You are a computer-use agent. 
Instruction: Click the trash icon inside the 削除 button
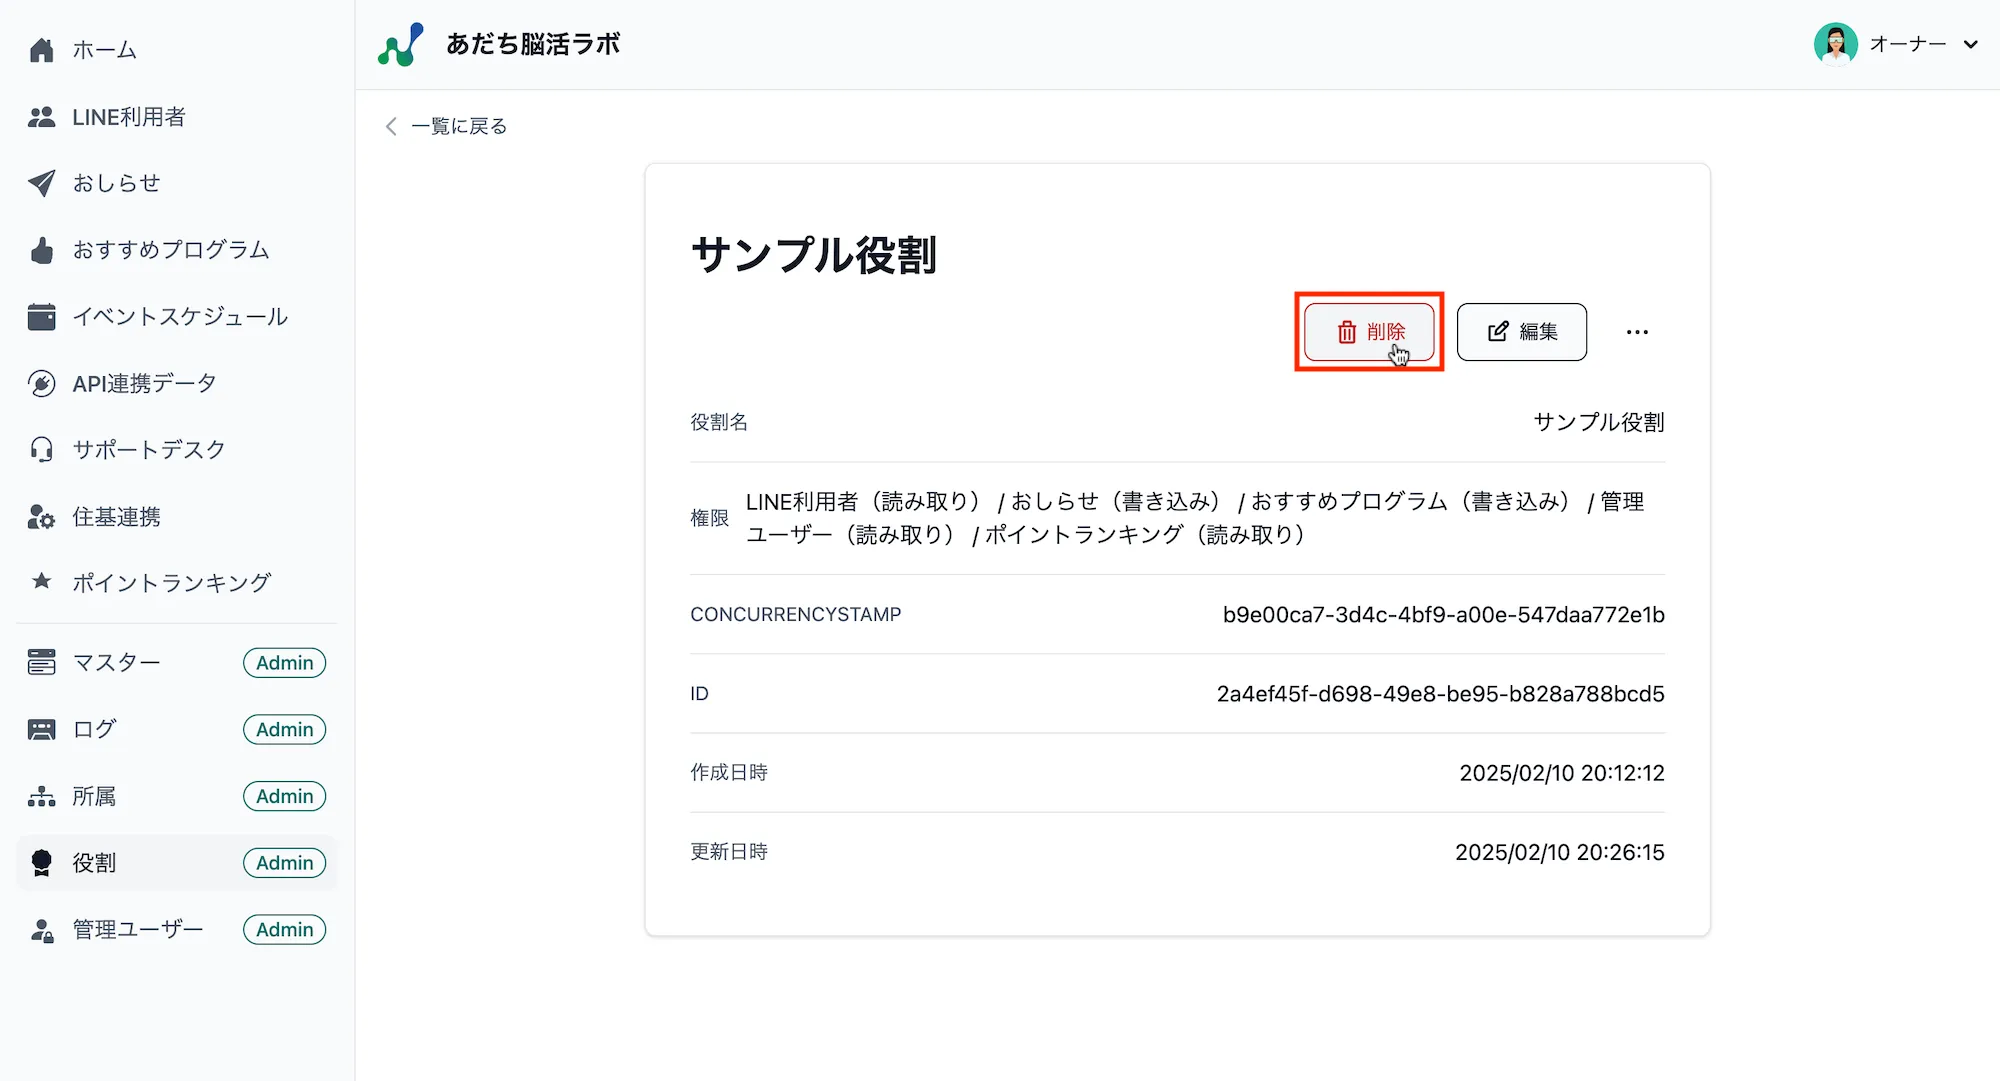[1345, 332]
